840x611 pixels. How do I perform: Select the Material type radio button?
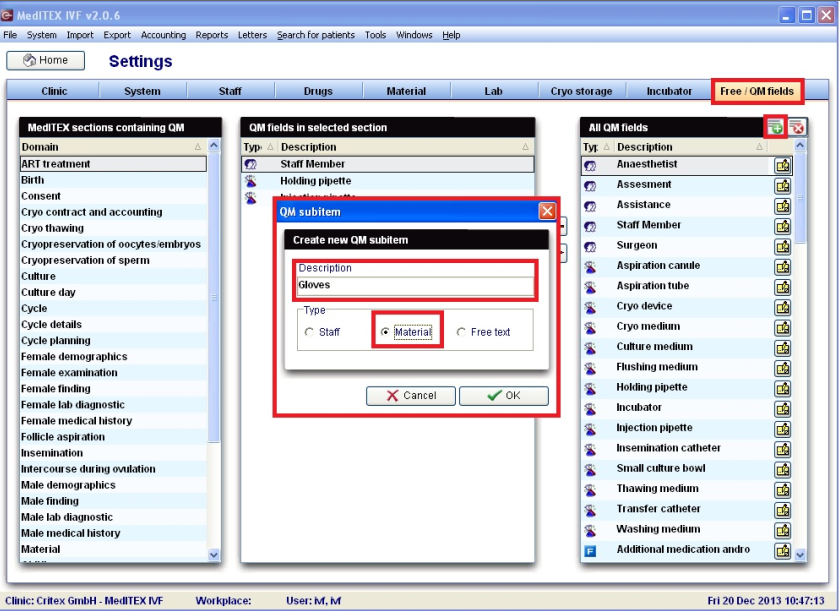[385, 332]
